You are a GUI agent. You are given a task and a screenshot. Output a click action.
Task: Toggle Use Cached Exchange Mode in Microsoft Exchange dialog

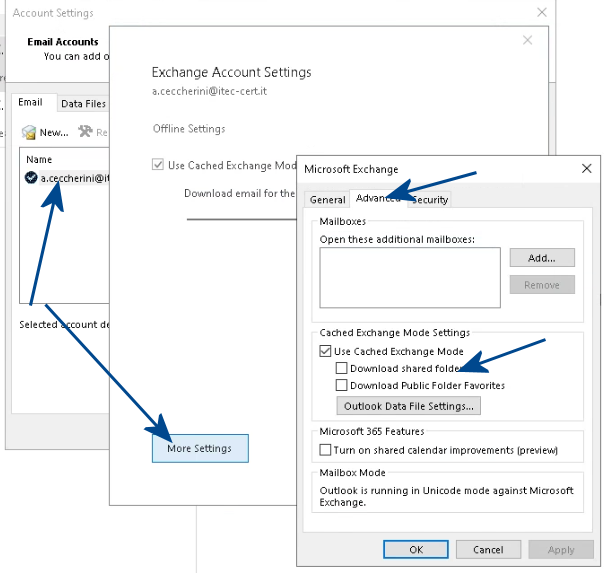[325, 351]
